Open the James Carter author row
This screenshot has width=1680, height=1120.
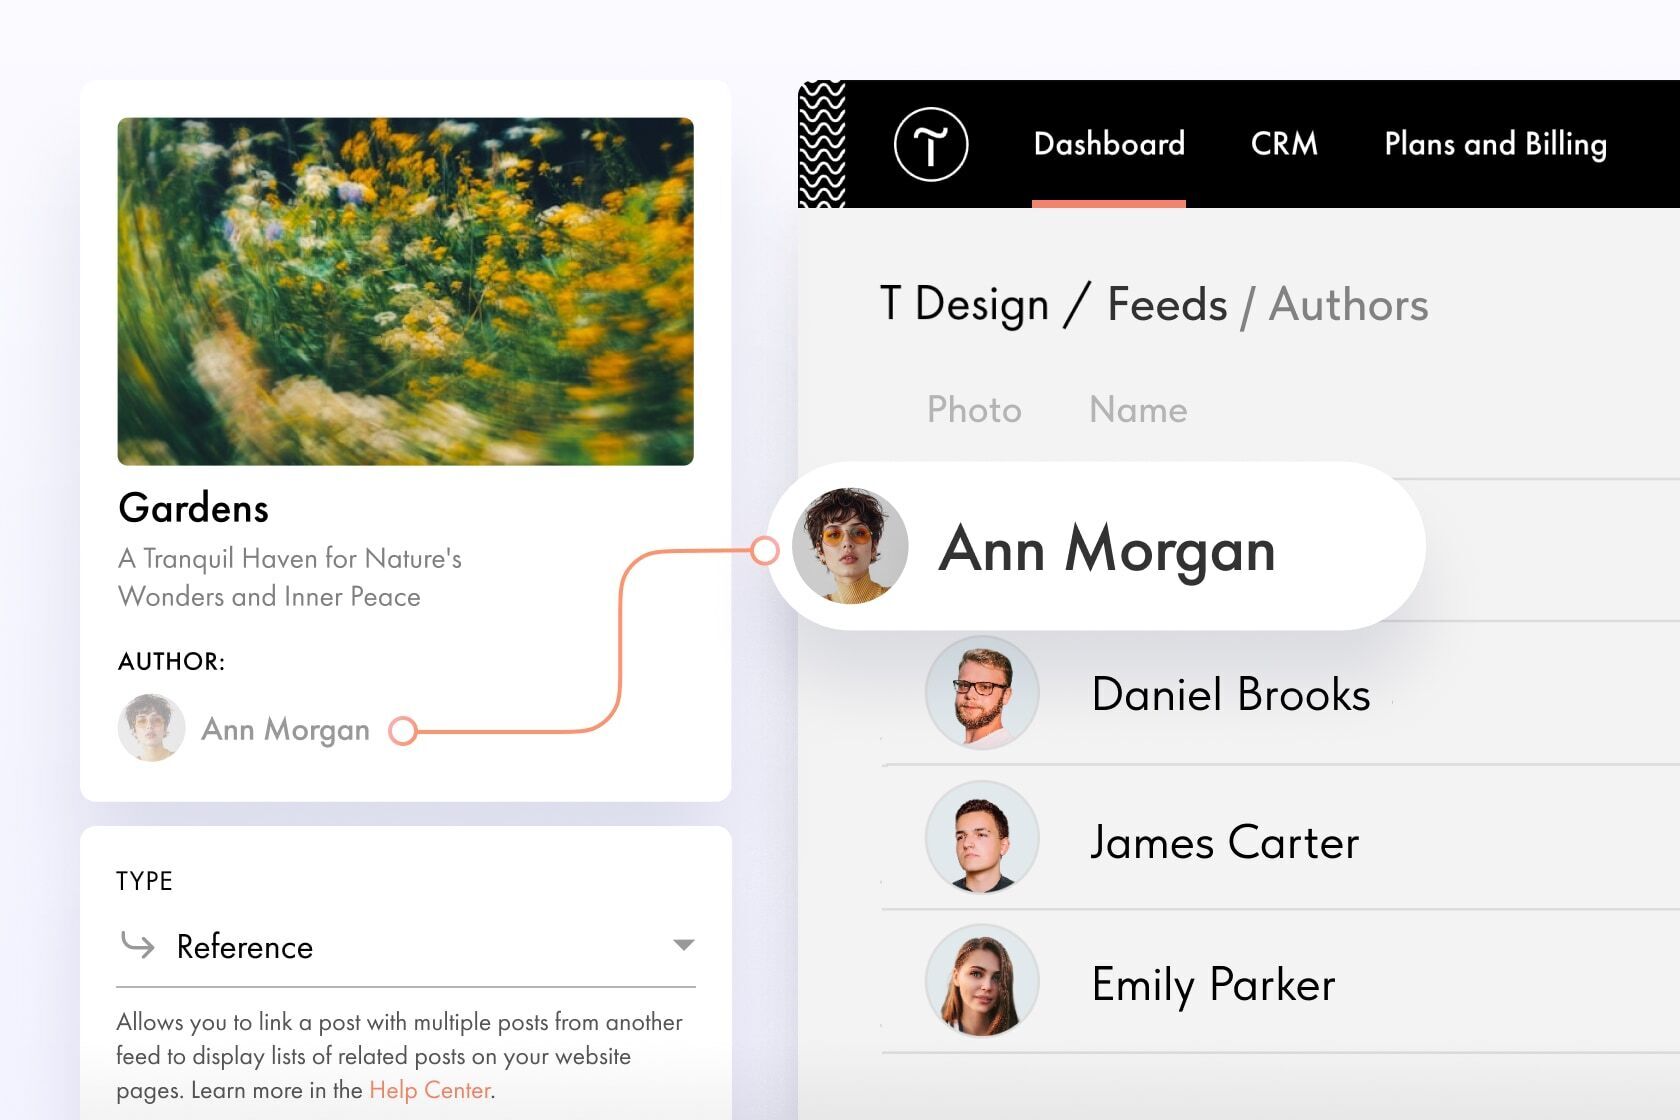pyautogui.click(x=1280, y=838)
